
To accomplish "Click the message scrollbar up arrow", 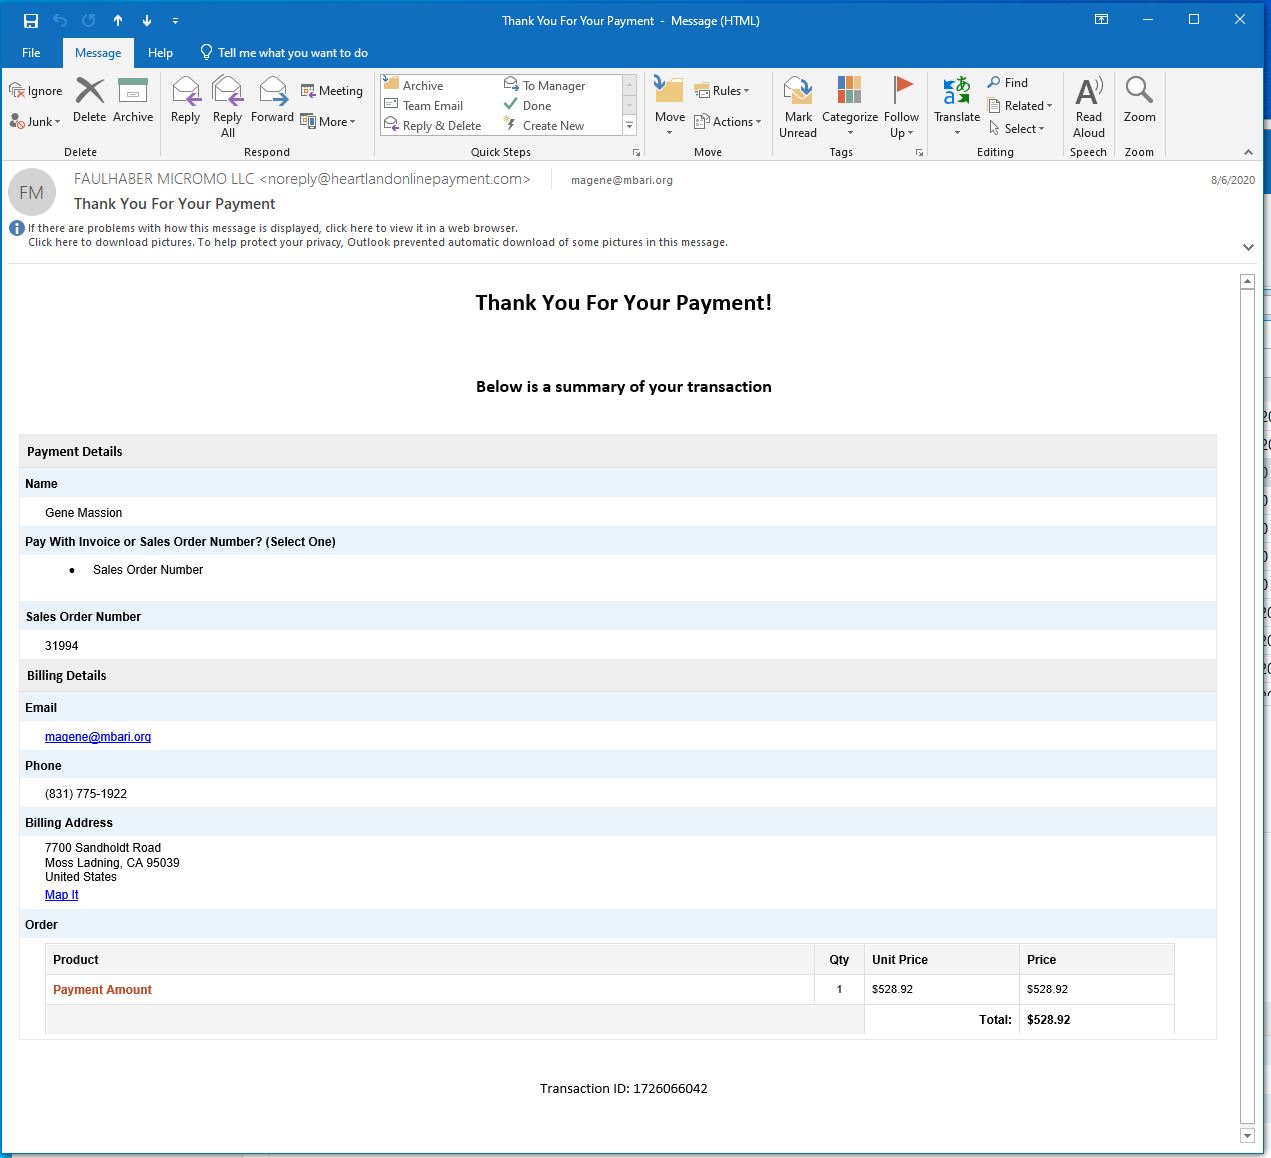I will [1247, 282].
